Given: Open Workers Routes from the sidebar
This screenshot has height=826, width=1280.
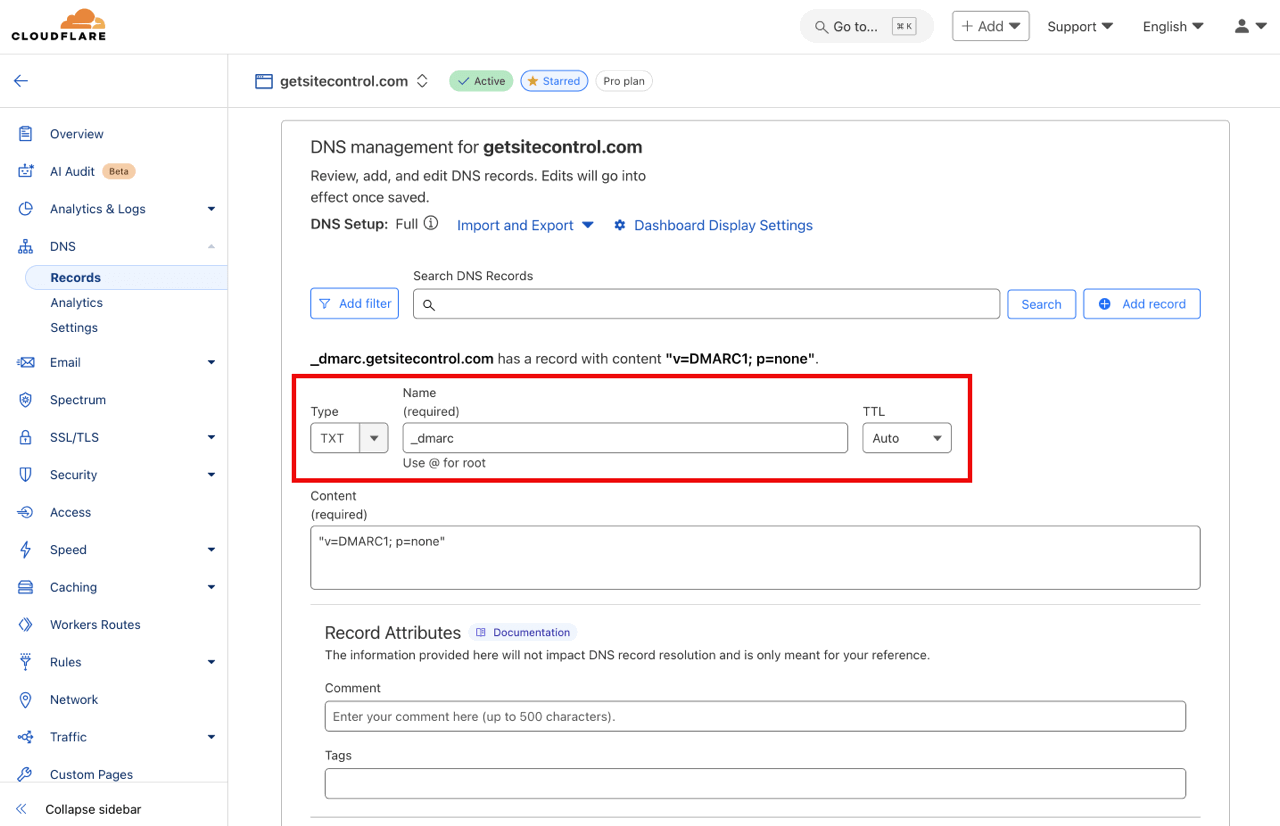Looking at the screenshot, I should (96, 624).
